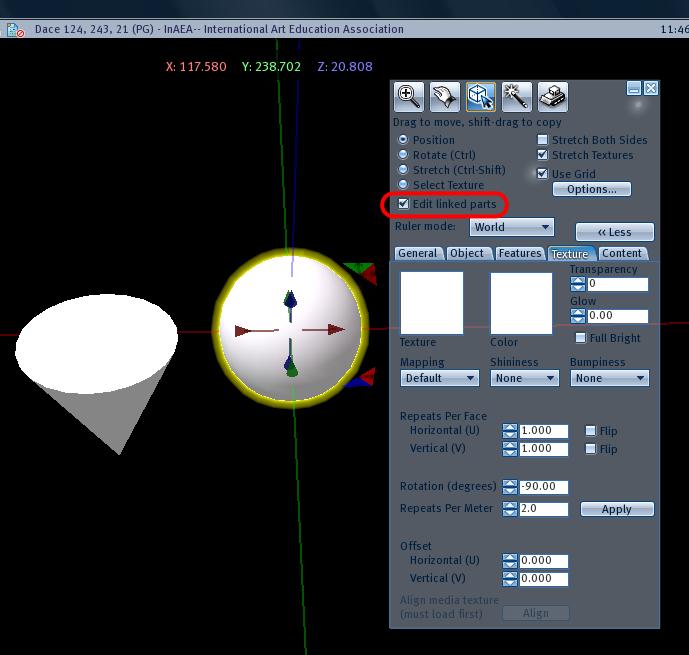Open the Shininess dropdown
The height and width of the screenshot is (655, 689).
[x=525, y=378]
